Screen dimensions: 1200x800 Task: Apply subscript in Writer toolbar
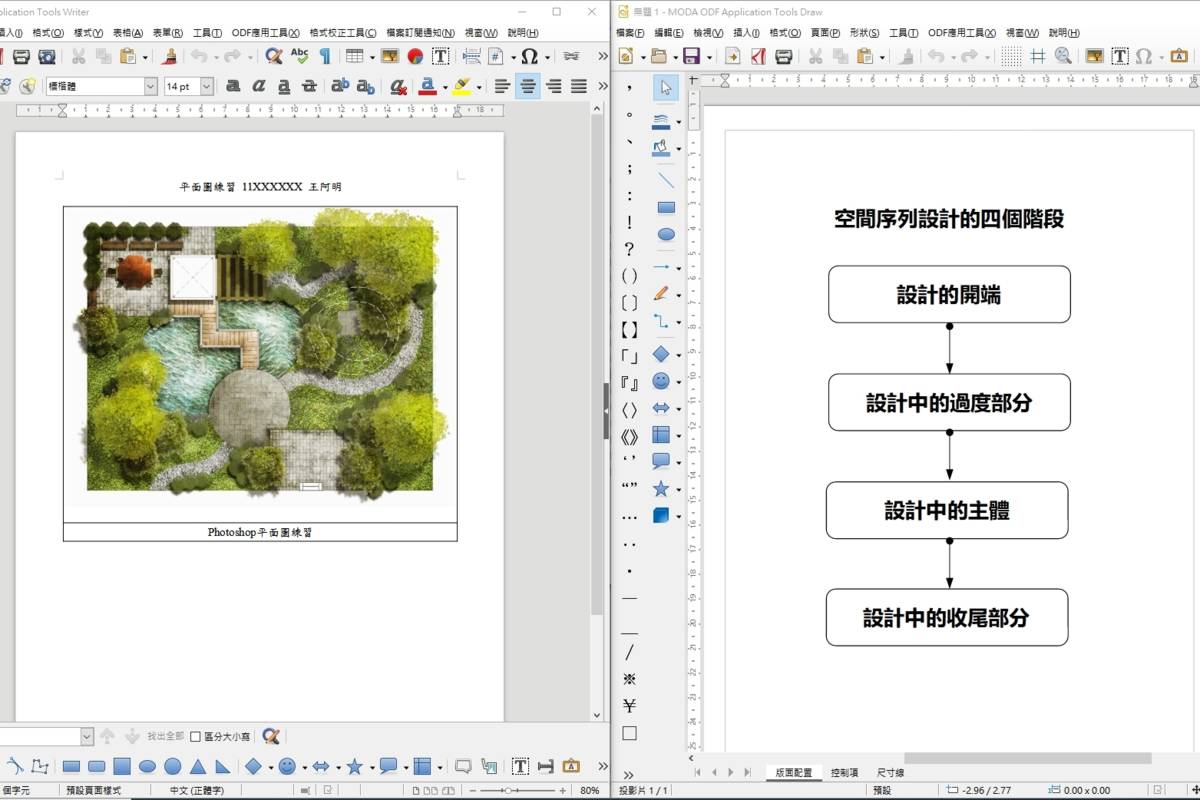coord(366,87)
